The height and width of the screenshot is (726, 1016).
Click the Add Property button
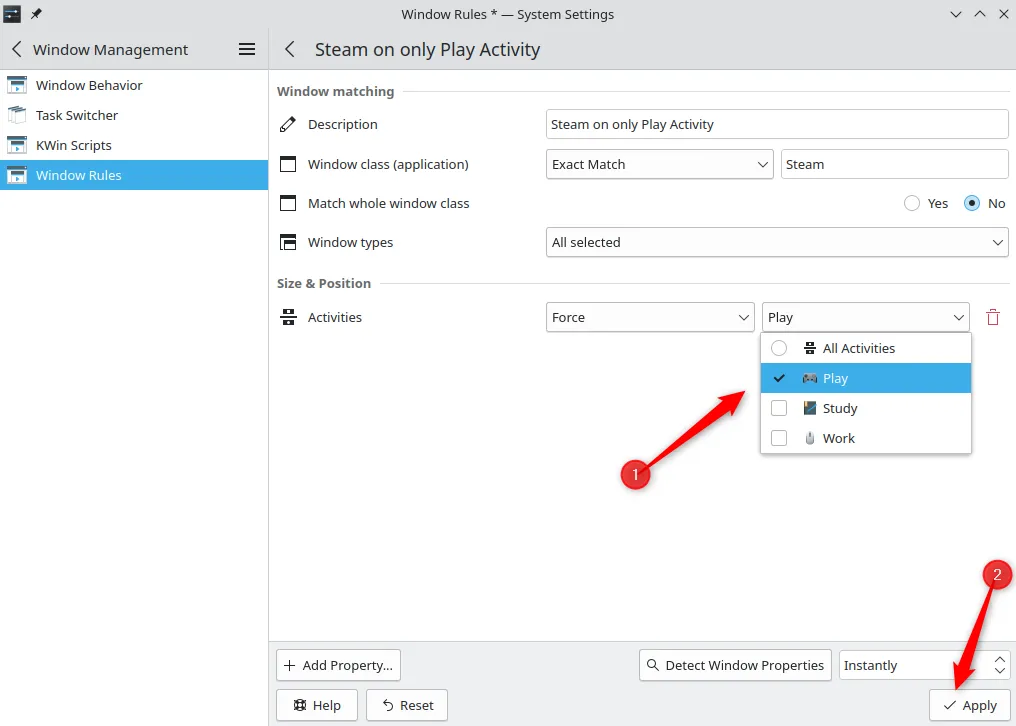tap(338, 665)
